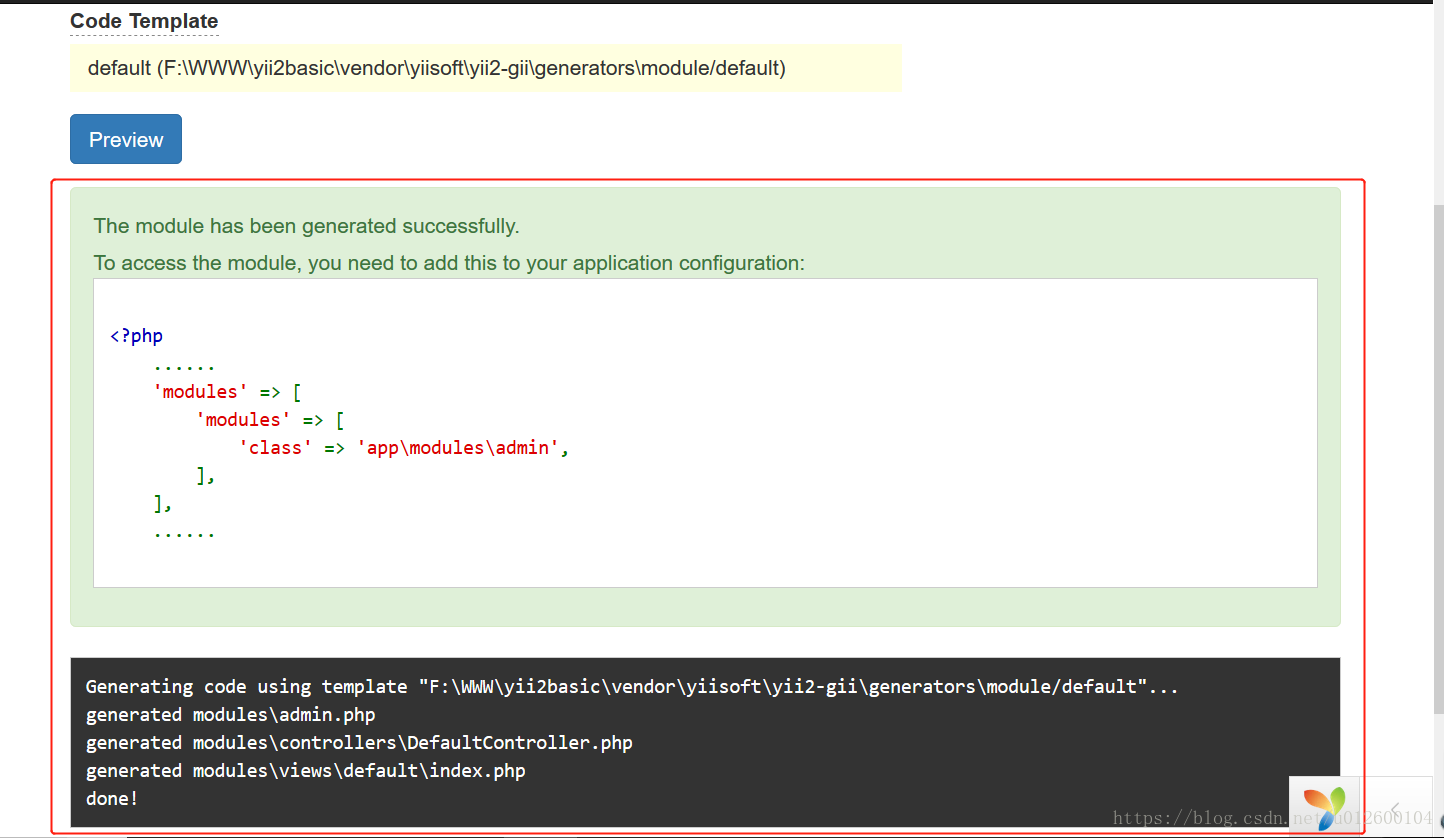Click the blue Preview button

pyautogui.click(x=126, y=139)
